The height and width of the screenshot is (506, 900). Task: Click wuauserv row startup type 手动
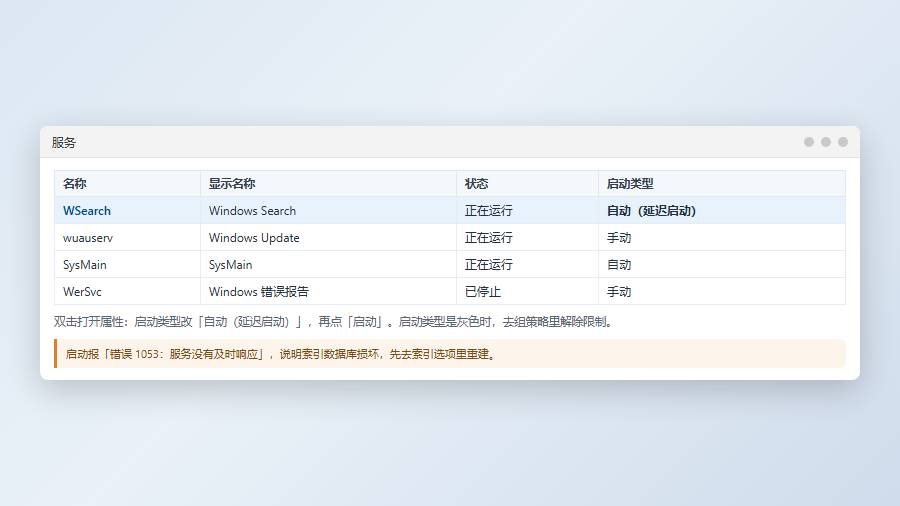click(619, 238)
